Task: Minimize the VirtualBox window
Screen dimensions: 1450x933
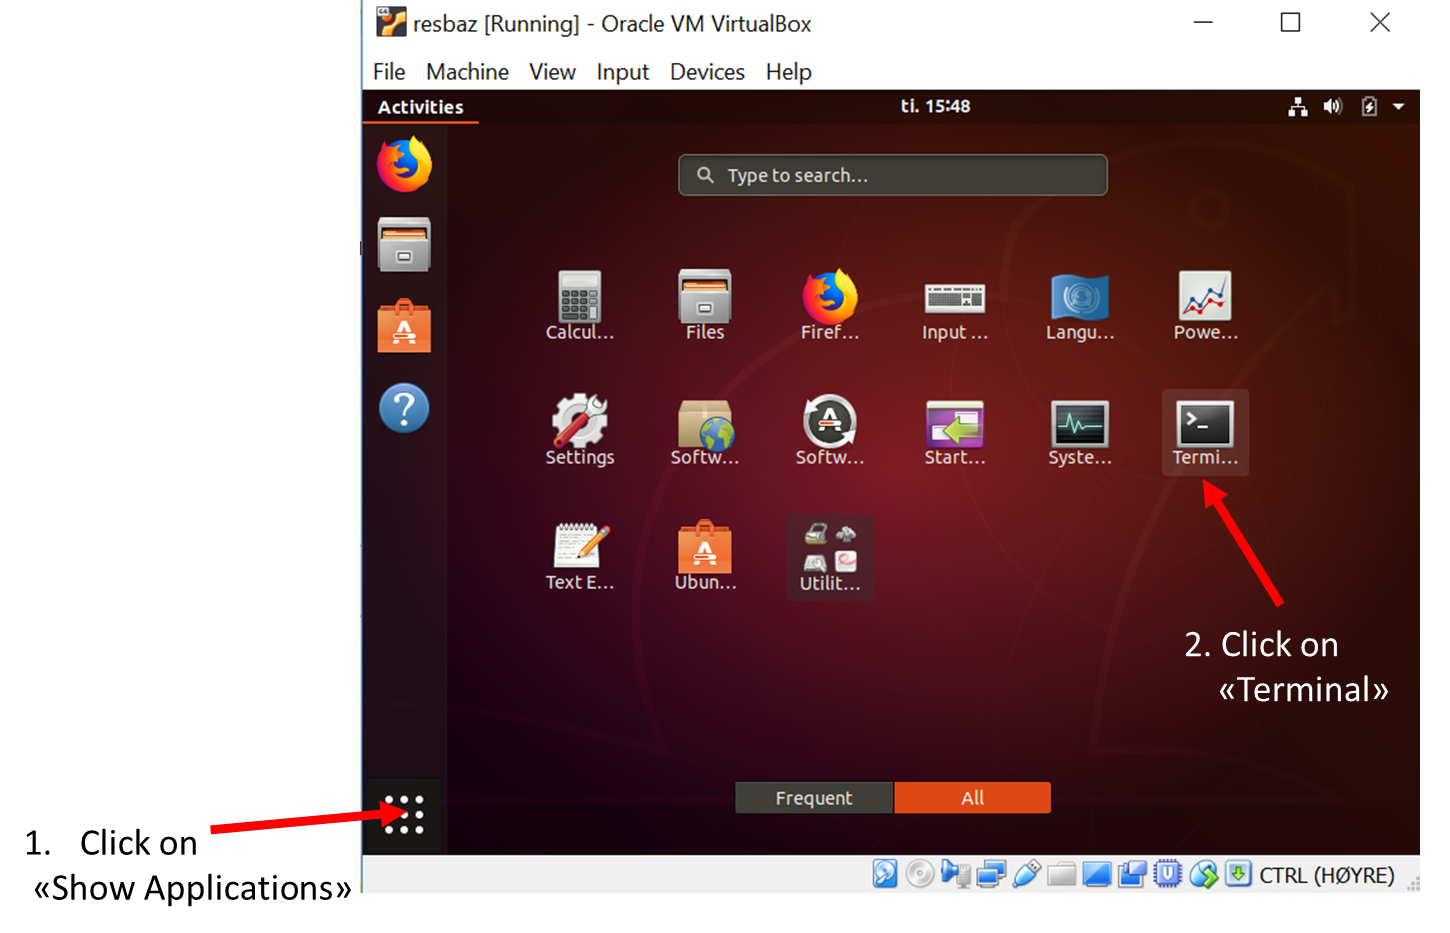Action: (x=1203, y=22)
